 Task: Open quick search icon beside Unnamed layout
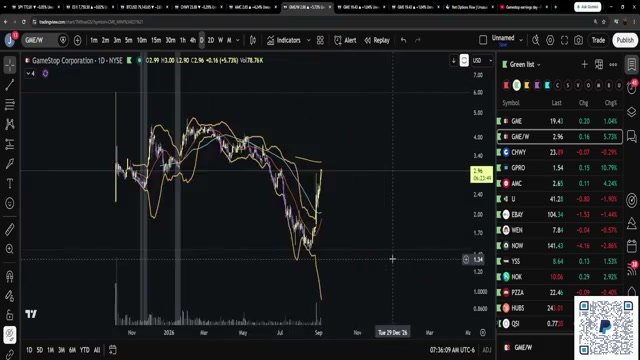536,40
